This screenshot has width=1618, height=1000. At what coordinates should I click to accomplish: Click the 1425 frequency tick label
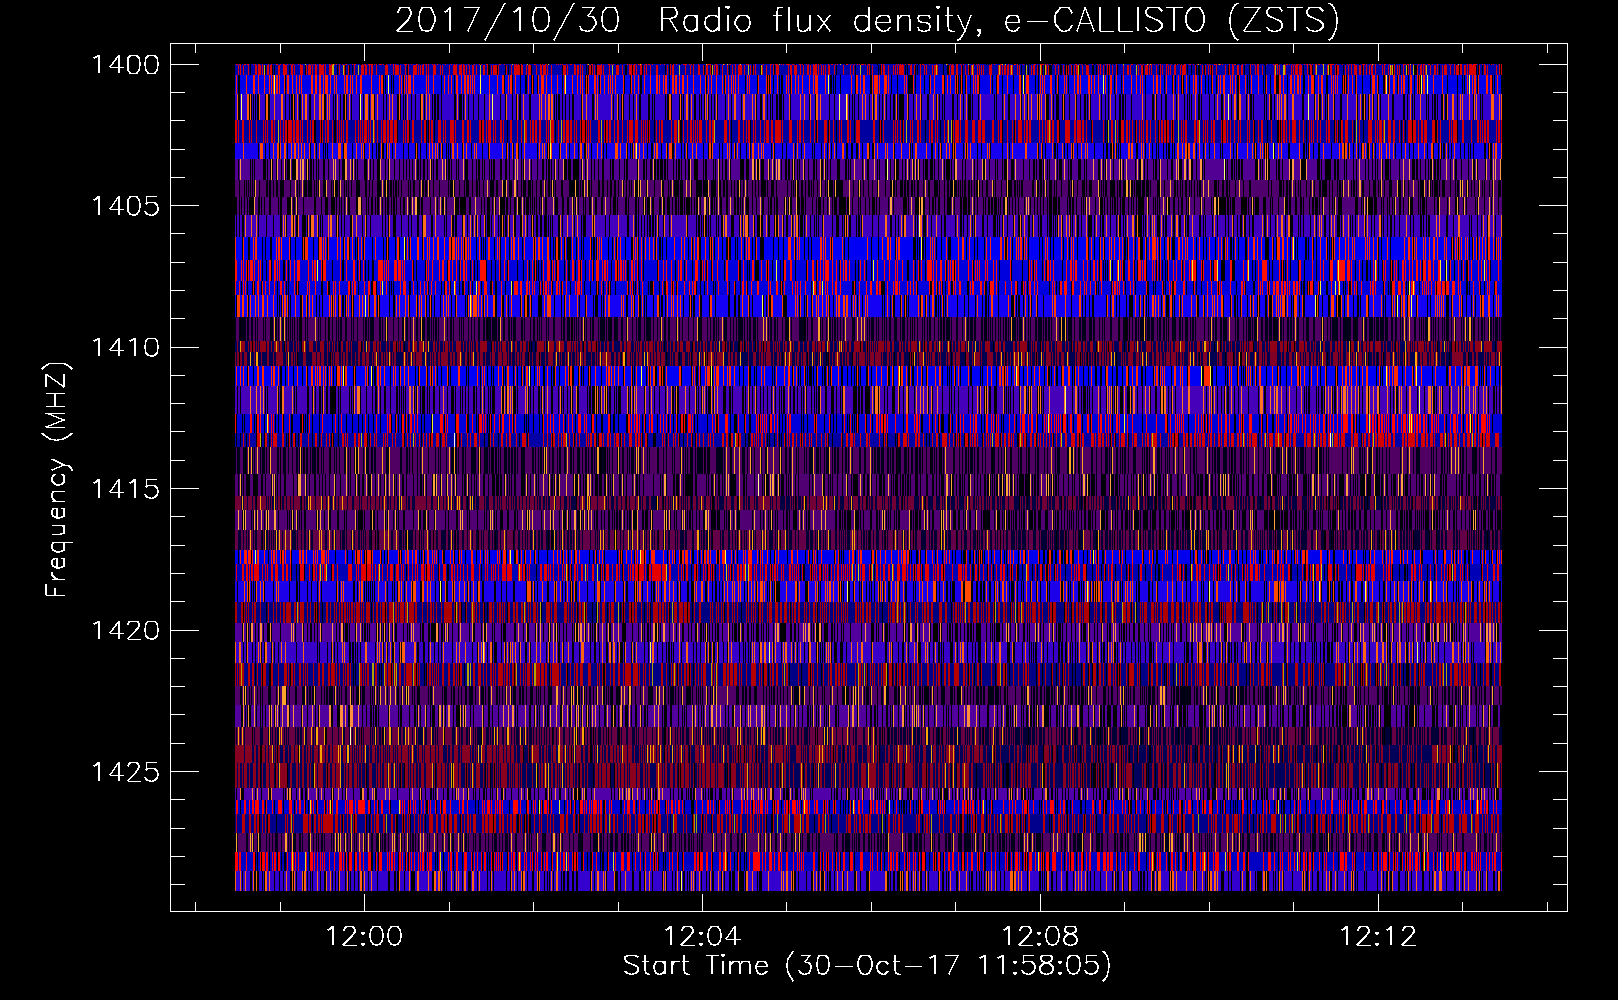[x=125, y=772]
